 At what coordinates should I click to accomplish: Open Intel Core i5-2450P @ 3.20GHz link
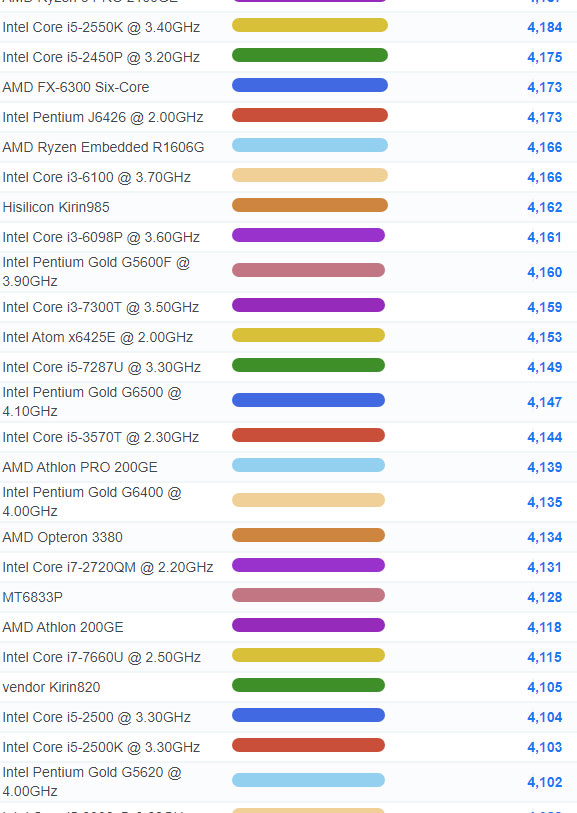[101, 58]
